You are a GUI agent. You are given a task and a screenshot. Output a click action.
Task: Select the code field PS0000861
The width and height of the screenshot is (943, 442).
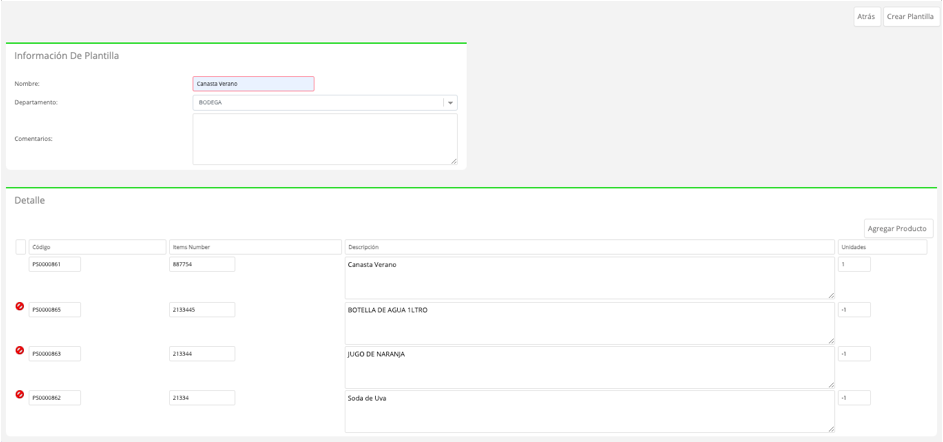click(55, 265)
